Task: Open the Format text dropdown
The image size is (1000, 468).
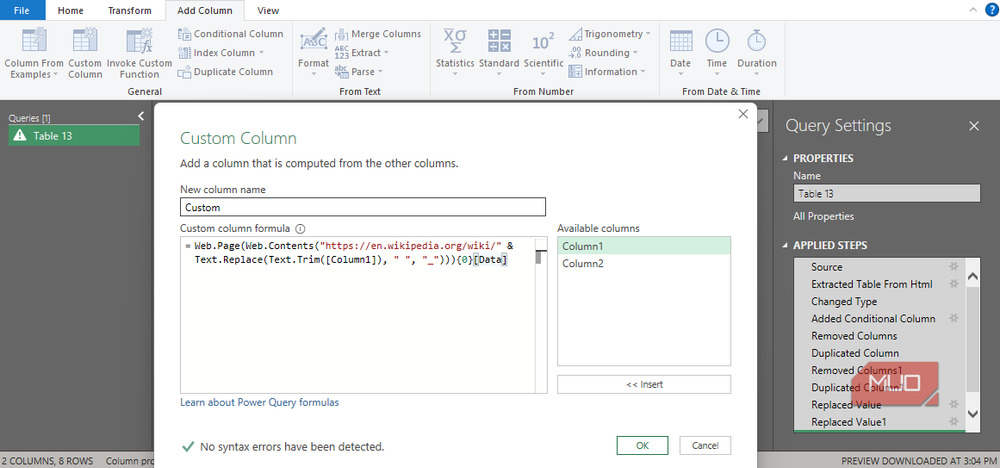Action: 313,53
